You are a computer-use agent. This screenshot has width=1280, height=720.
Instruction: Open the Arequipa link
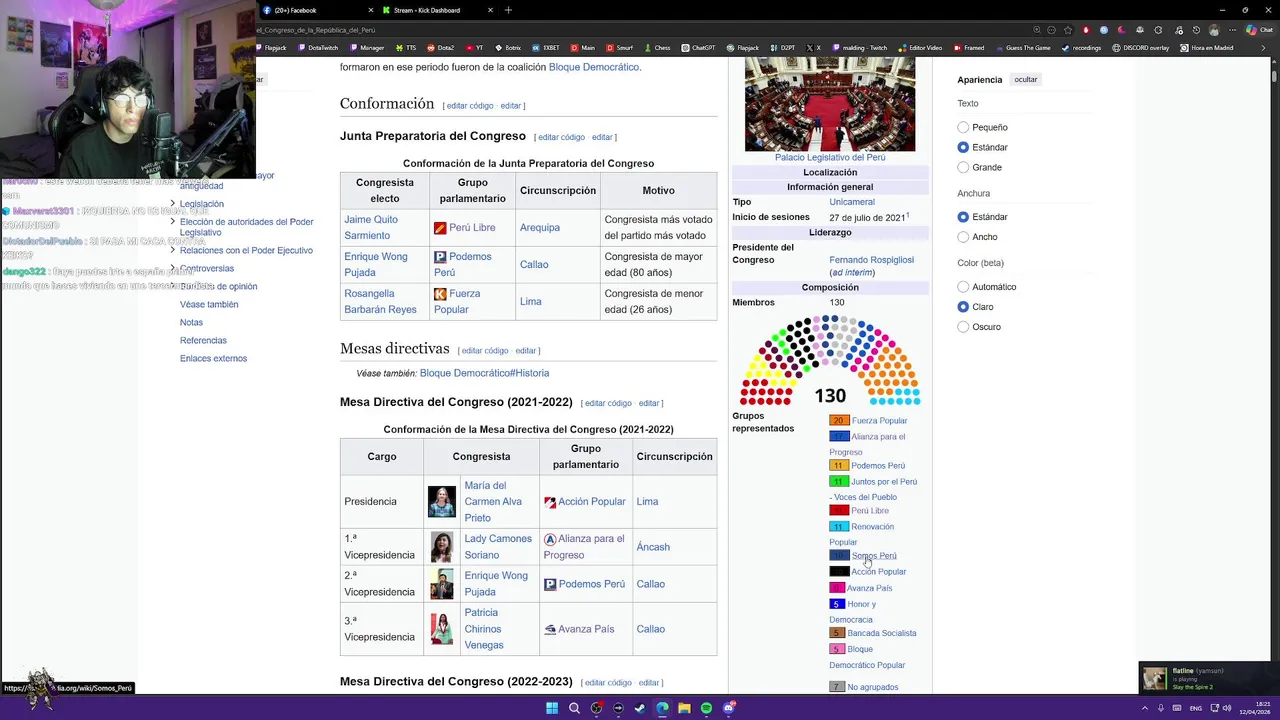tap(540, 228)
